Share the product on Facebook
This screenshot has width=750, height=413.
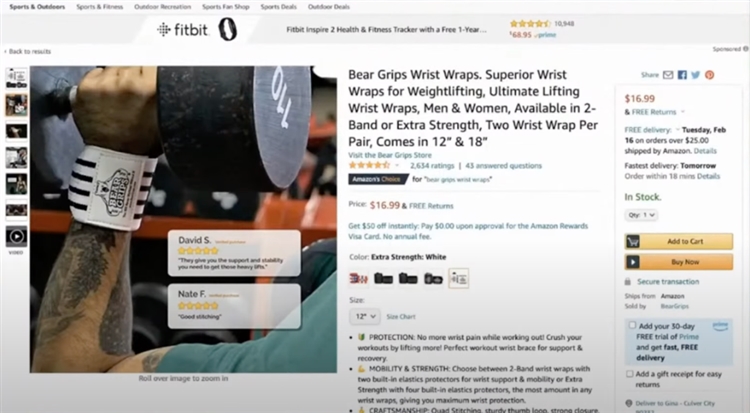tap(683, 75)
